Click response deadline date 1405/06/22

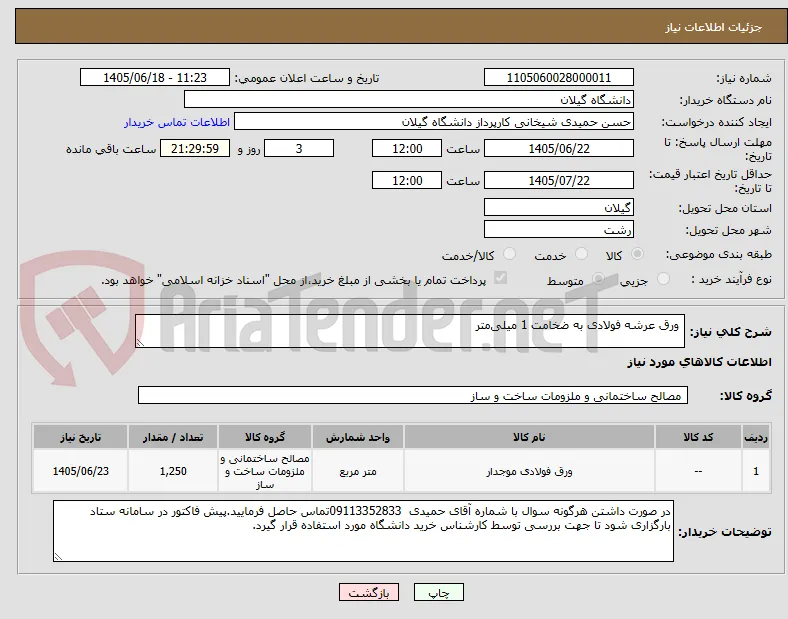[559, 148]
